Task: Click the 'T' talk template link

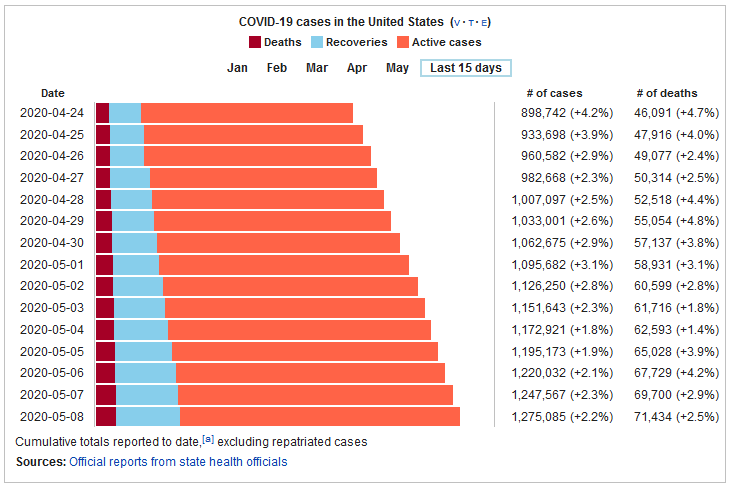Action: 472,22
